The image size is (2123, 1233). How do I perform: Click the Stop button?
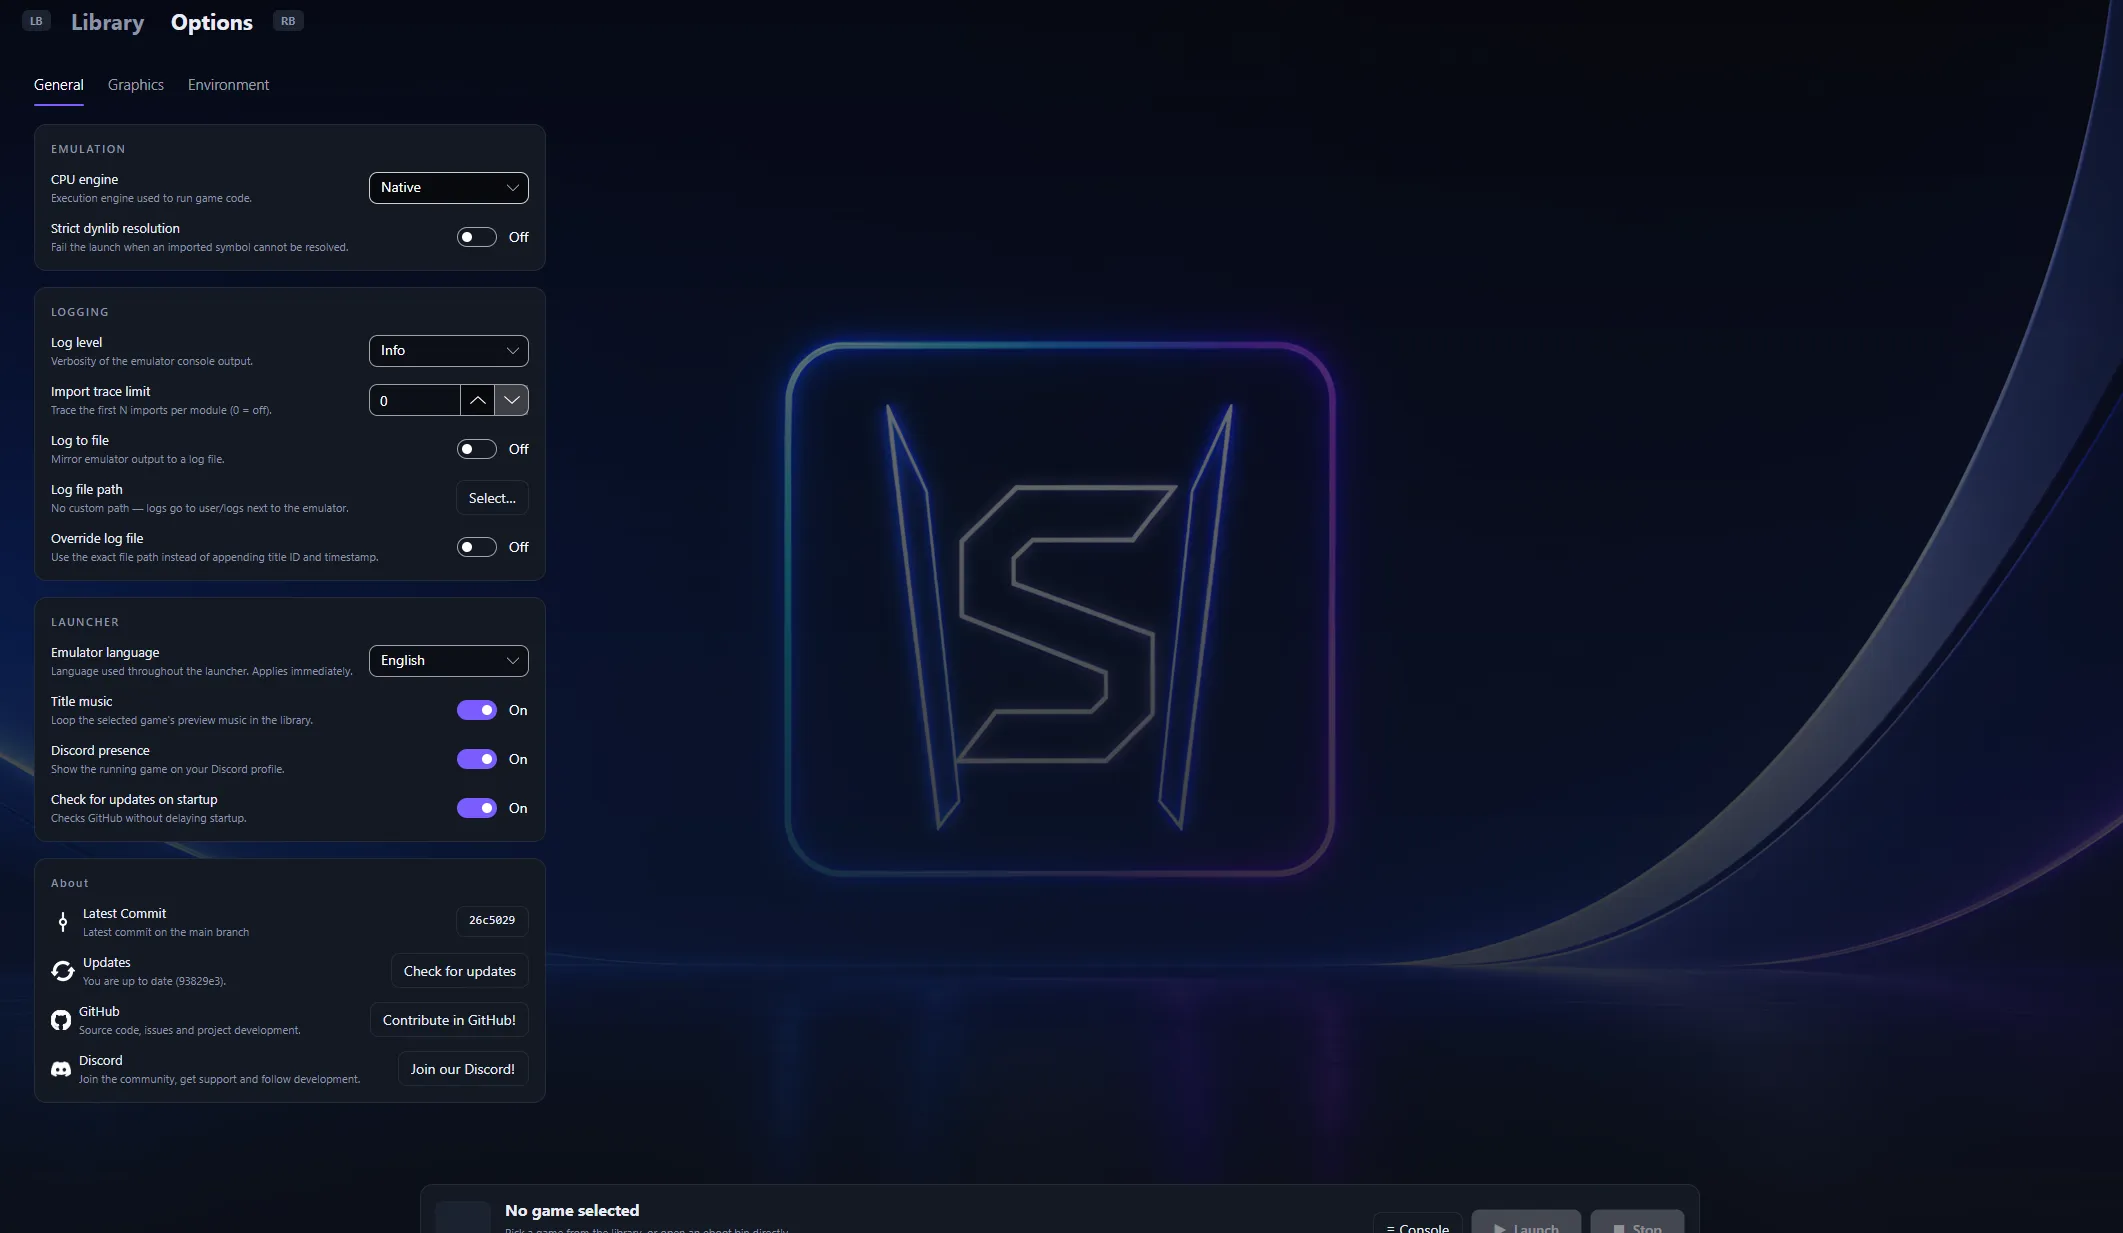[1637, 1222]
